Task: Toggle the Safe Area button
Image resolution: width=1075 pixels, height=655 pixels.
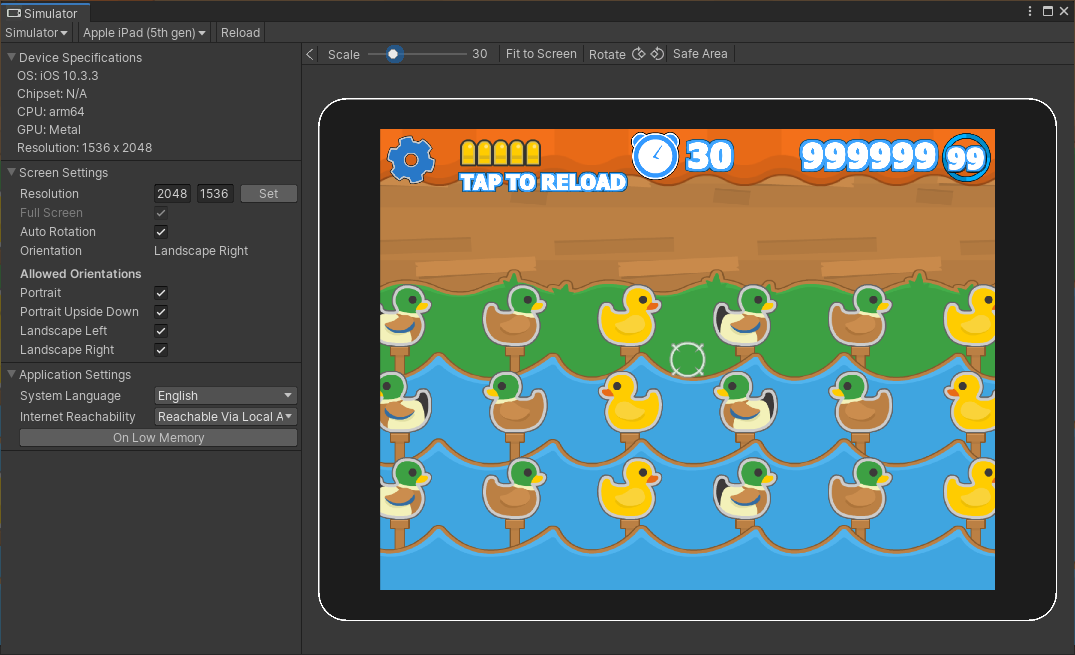Action: [x=700, y=53]
